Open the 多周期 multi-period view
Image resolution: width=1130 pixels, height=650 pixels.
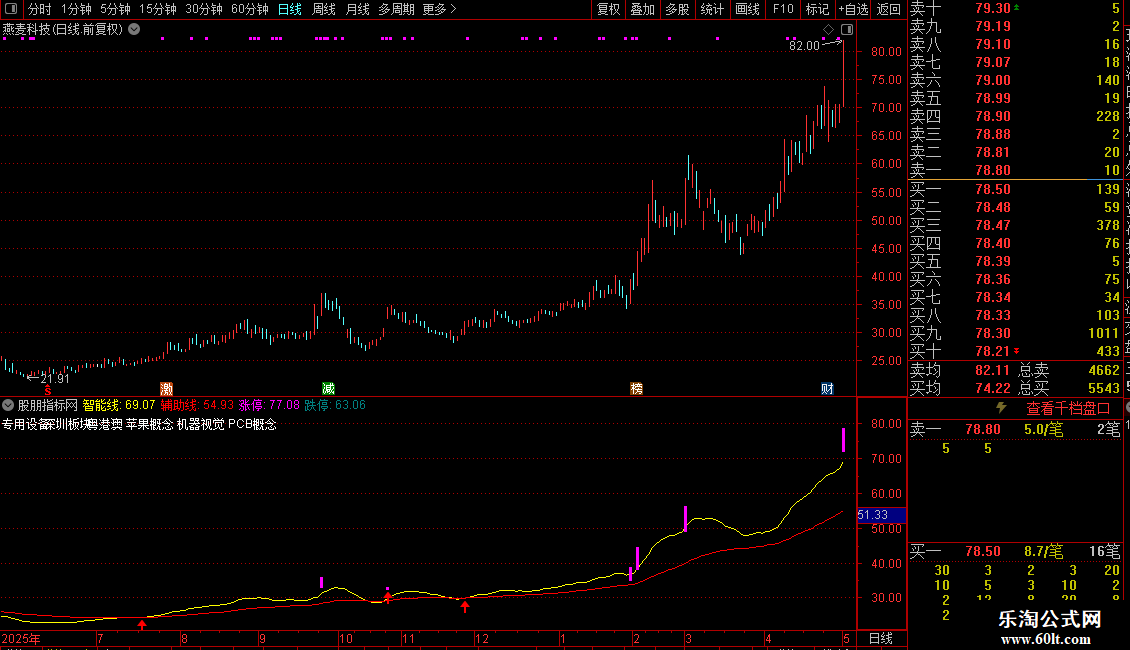396,9
